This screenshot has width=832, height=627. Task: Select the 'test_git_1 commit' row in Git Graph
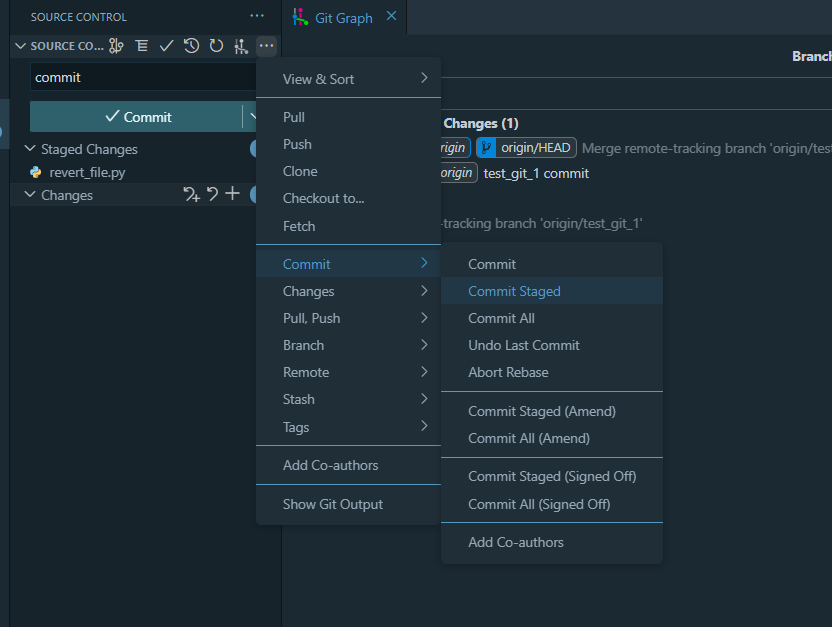pyautogui.click(x=536, y=173)
